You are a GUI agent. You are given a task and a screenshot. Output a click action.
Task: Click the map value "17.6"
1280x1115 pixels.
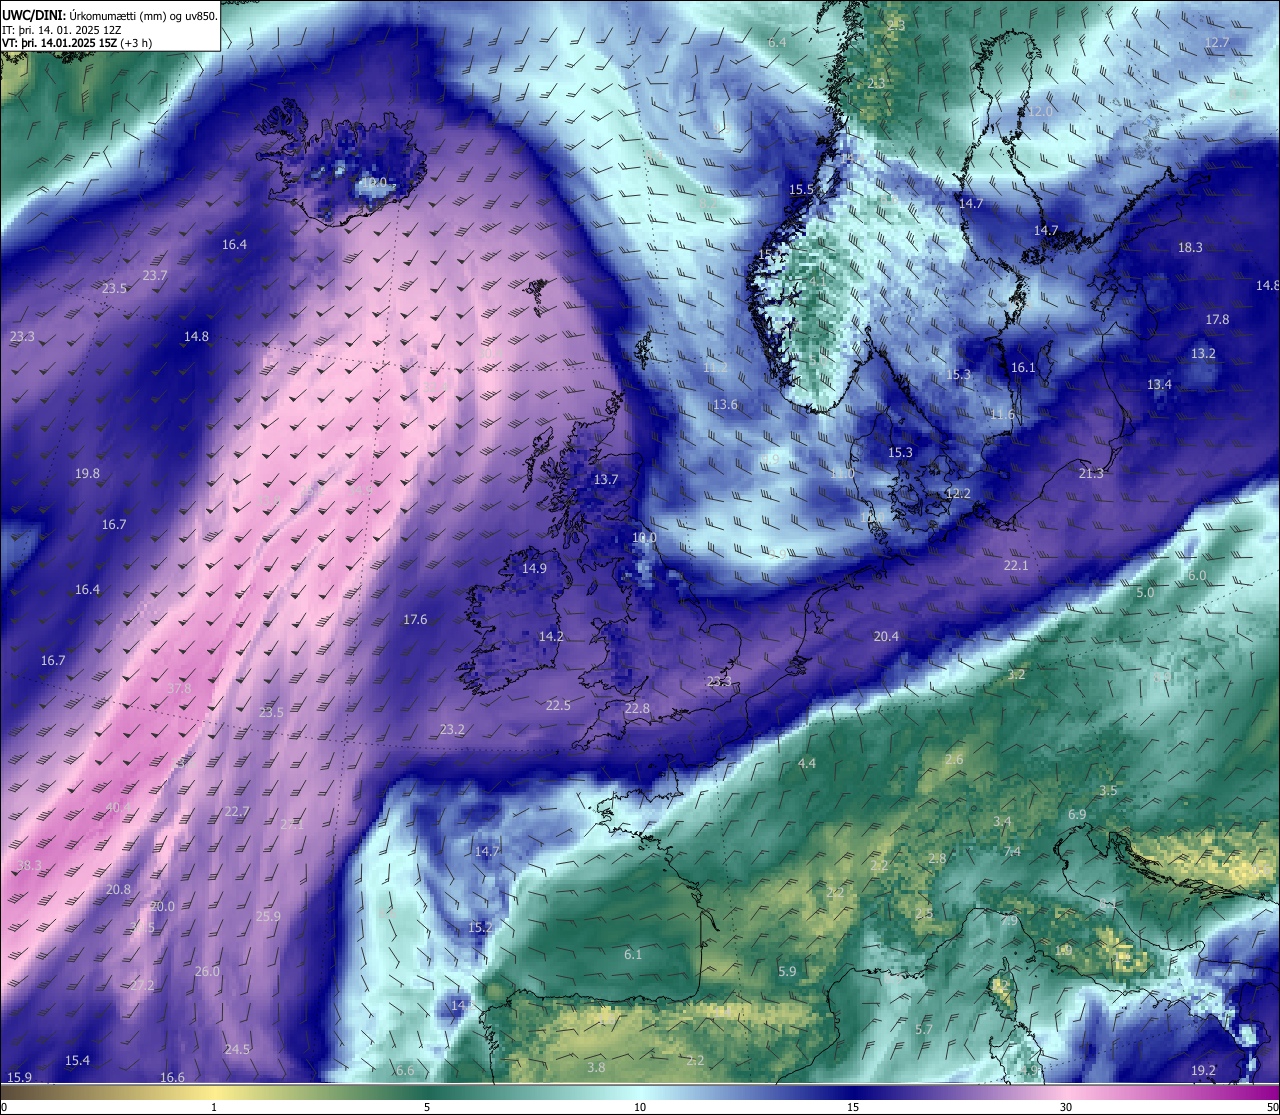click(415, 621)
